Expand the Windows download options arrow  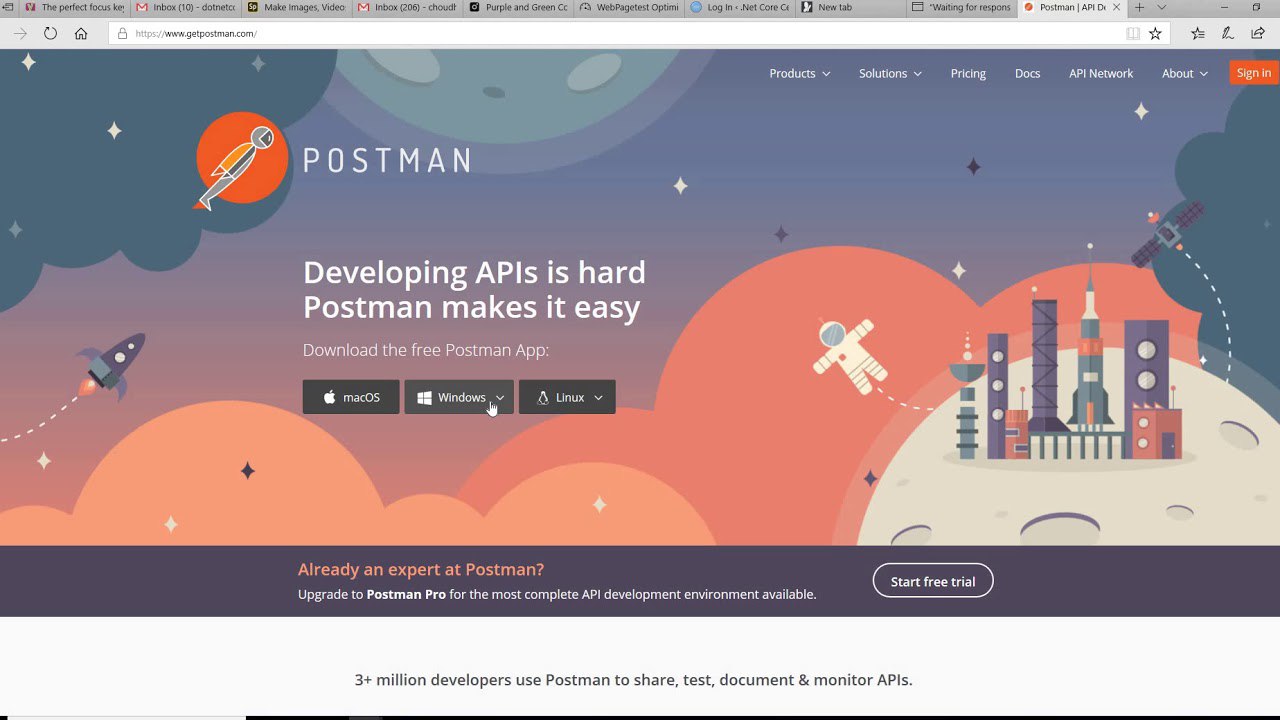tap(500, 398)
